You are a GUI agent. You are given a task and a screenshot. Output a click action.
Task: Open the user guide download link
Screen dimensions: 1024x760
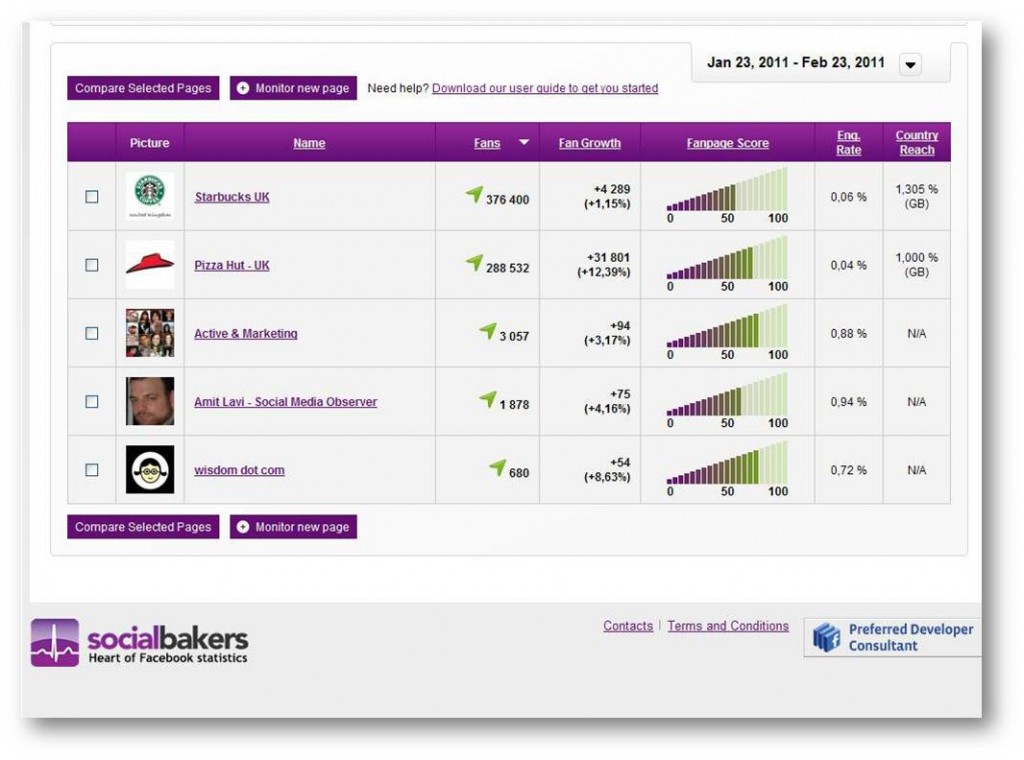(x=545, y=88)
